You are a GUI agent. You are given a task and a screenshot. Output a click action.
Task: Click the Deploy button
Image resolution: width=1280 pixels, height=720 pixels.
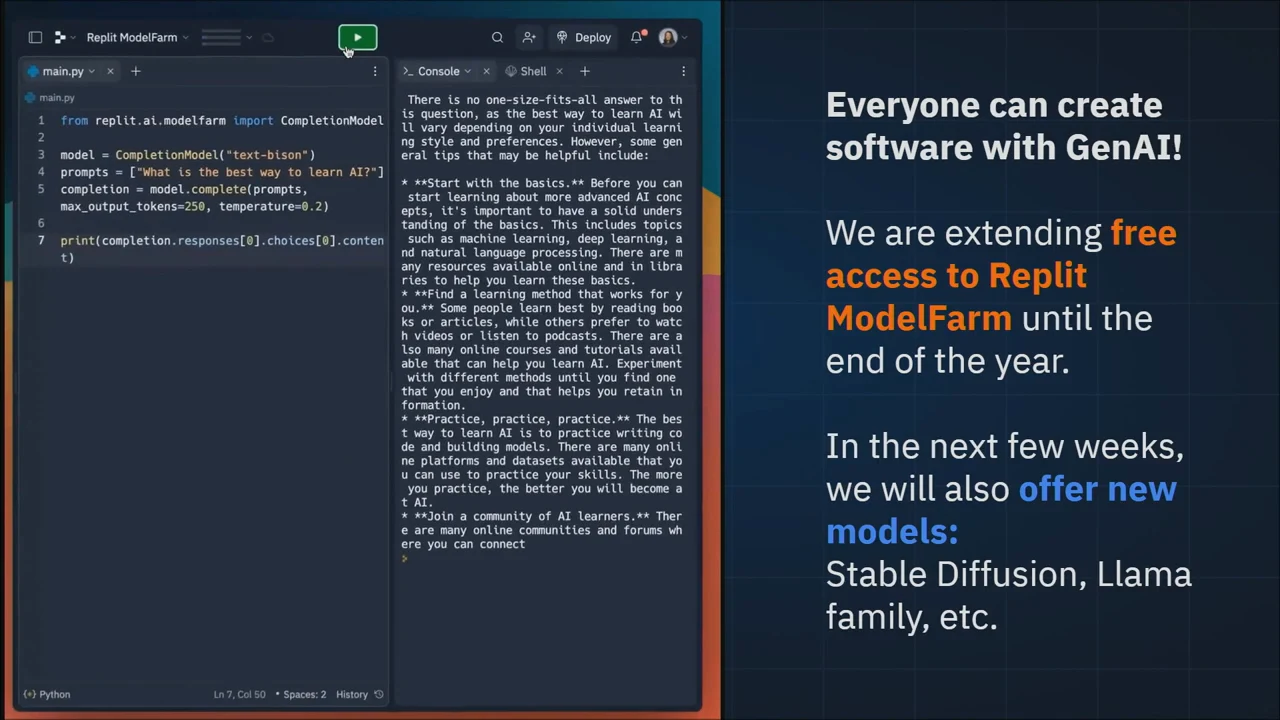click(584, 37)
